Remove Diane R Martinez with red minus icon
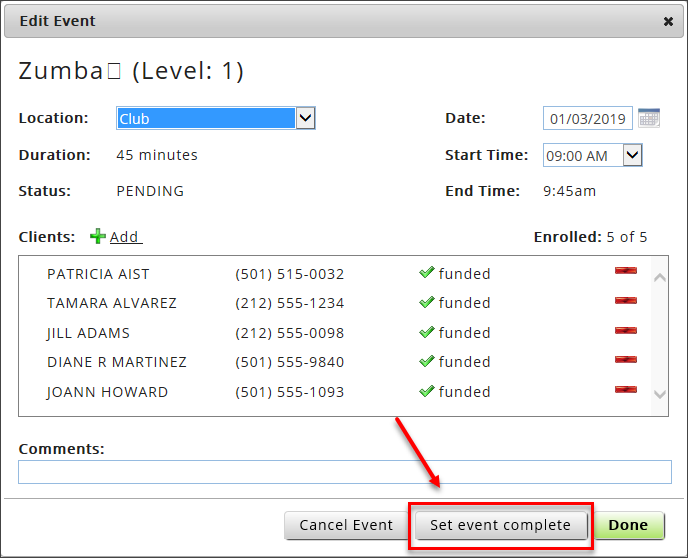The width and height of the screenshot is (688, 558). [625, 359]
